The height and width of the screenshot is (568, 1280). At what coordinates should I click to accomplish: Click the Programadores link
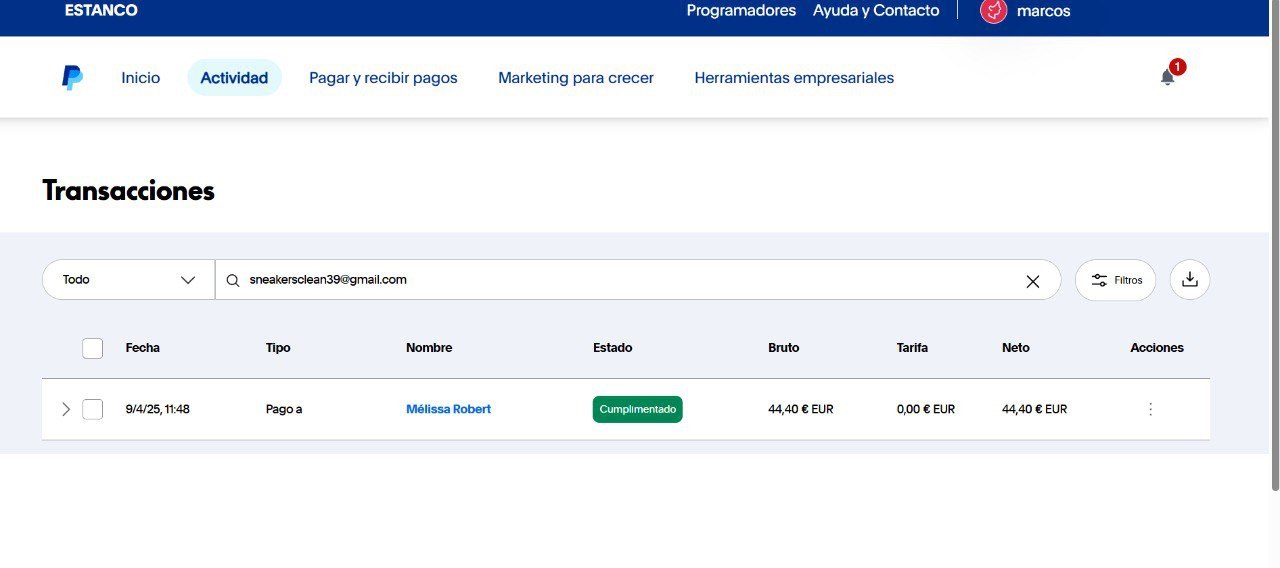[741, 11]
